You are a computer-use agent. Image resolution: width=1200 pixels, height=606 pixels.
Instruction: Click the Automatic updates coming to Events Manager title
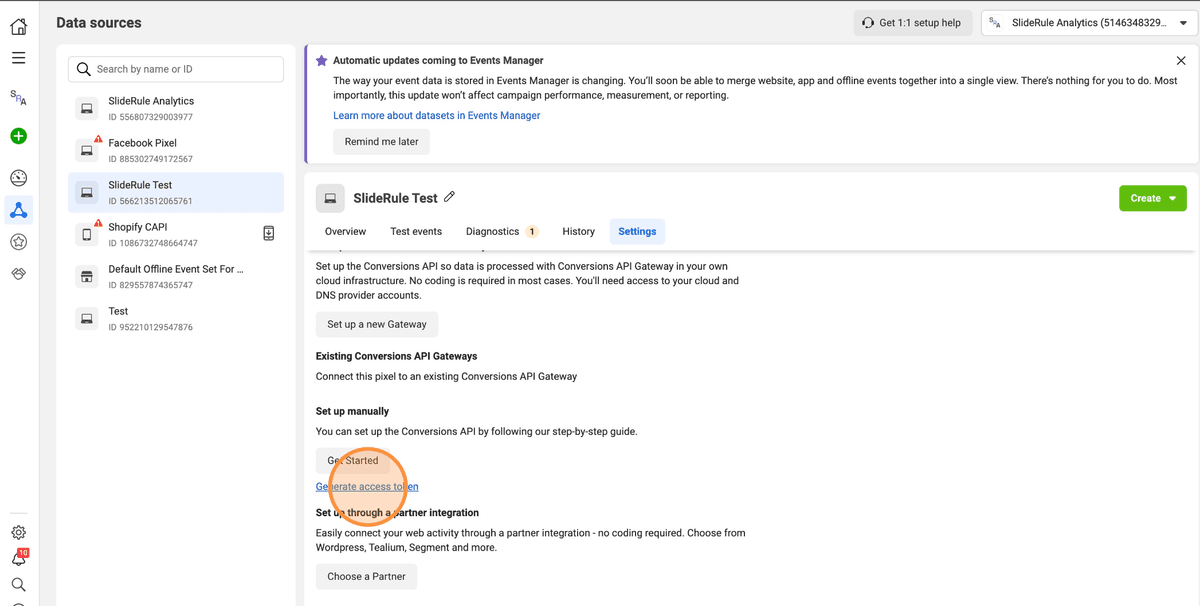click(438, 61)
